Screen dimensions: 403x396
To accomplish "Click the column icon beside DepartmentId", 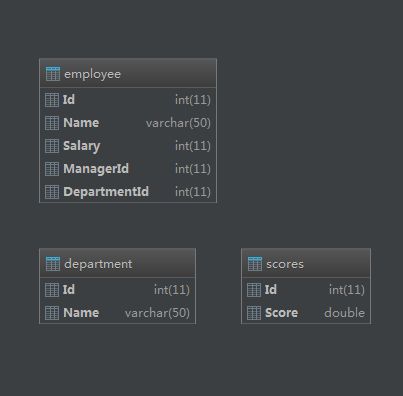I will click(52, 192).
